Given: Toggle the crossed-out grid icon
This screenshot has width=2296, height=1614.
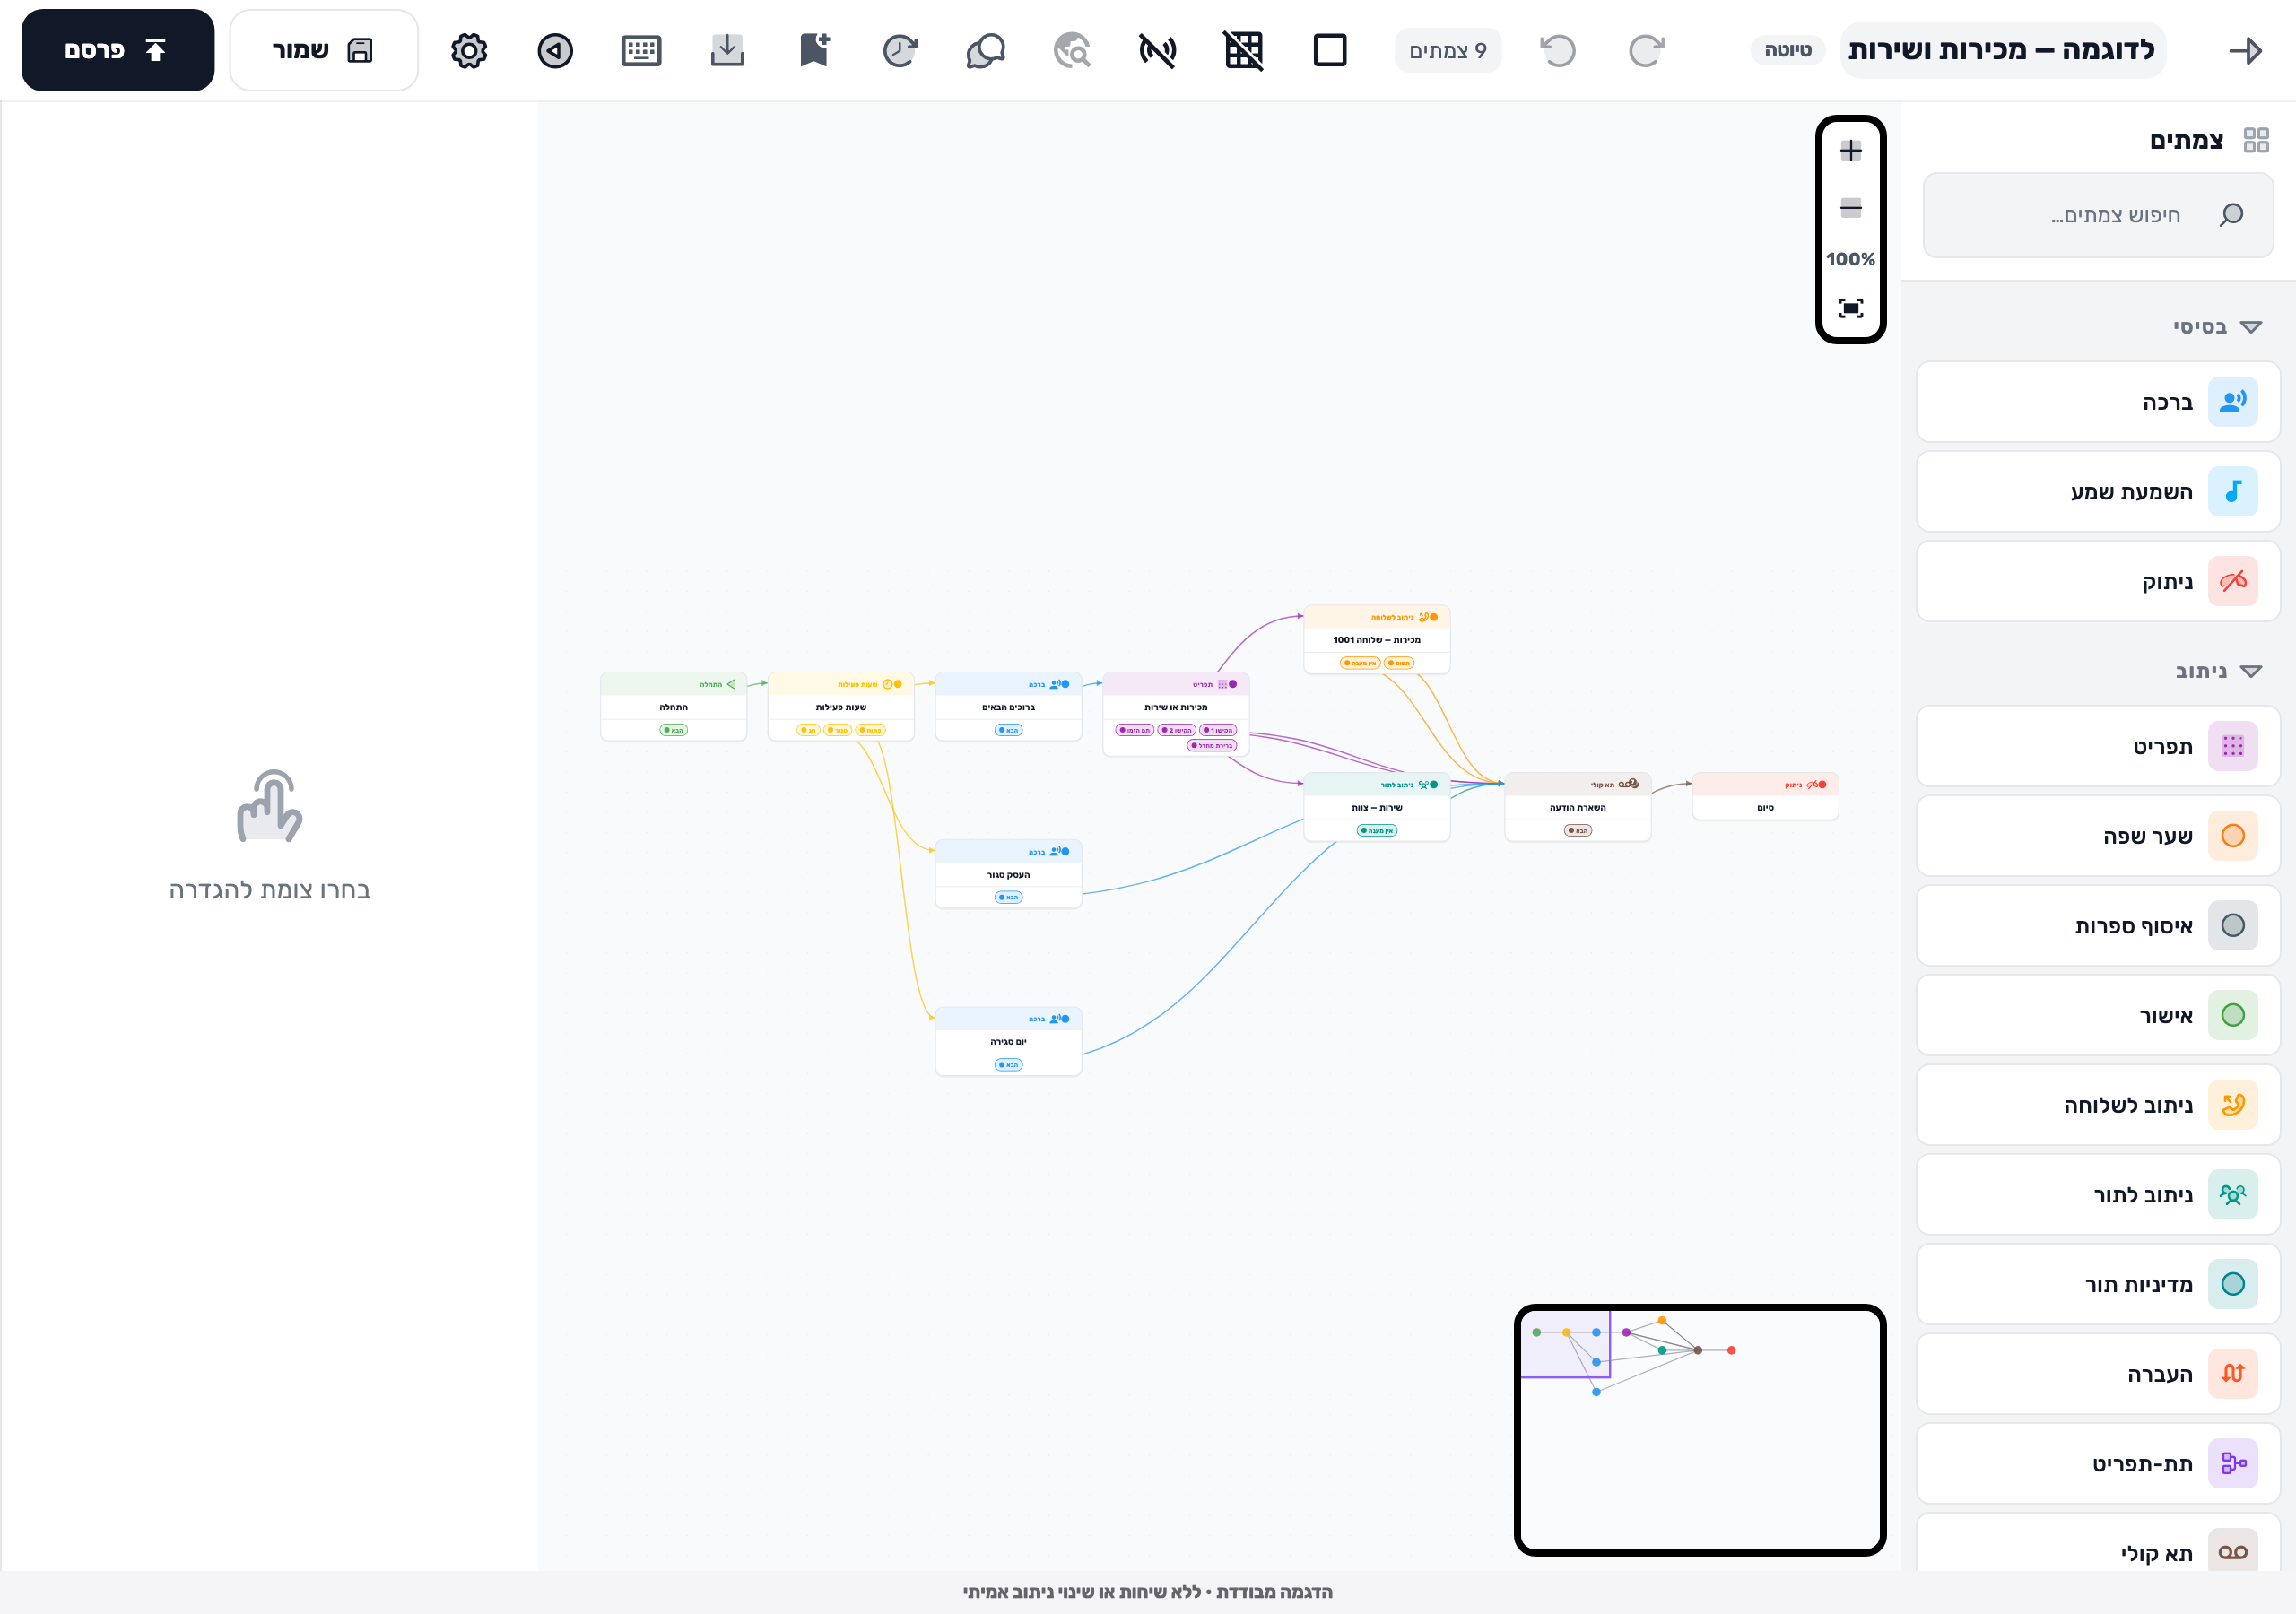Looking at the screenshot, I should click(1244, 51).
